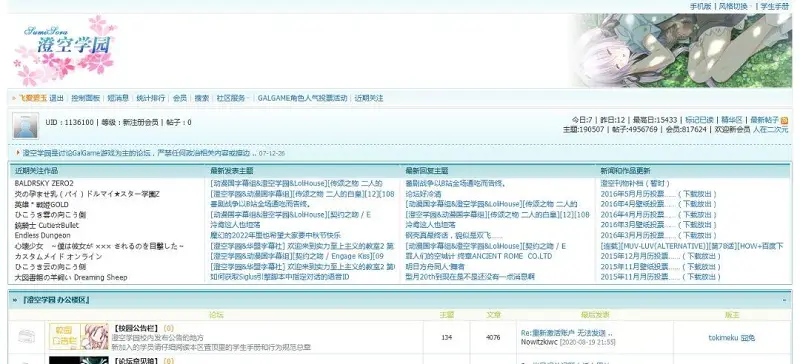Open moderator 绿龟 profile
The width and height of the screenshot is (800, 364).
(747, 337)
